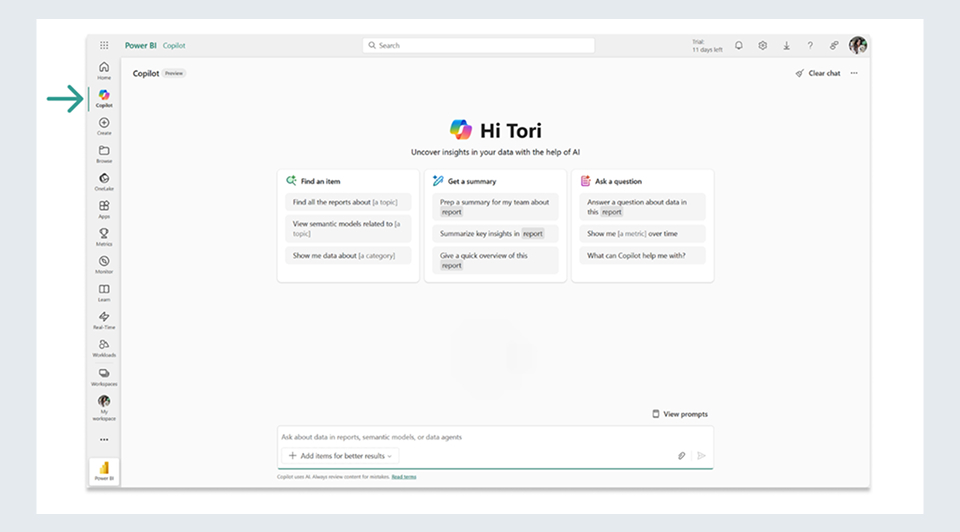The image size is (960, 532).
Task: Choose prompt What can Copilot help me with
Action: coord(642,255)
